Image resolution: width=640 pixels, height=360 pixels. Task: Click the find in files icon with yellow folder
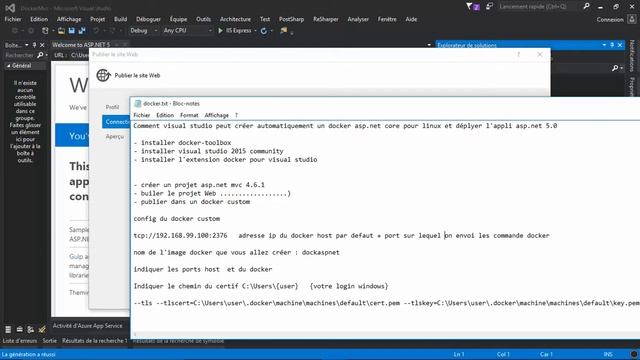(284, 31)
